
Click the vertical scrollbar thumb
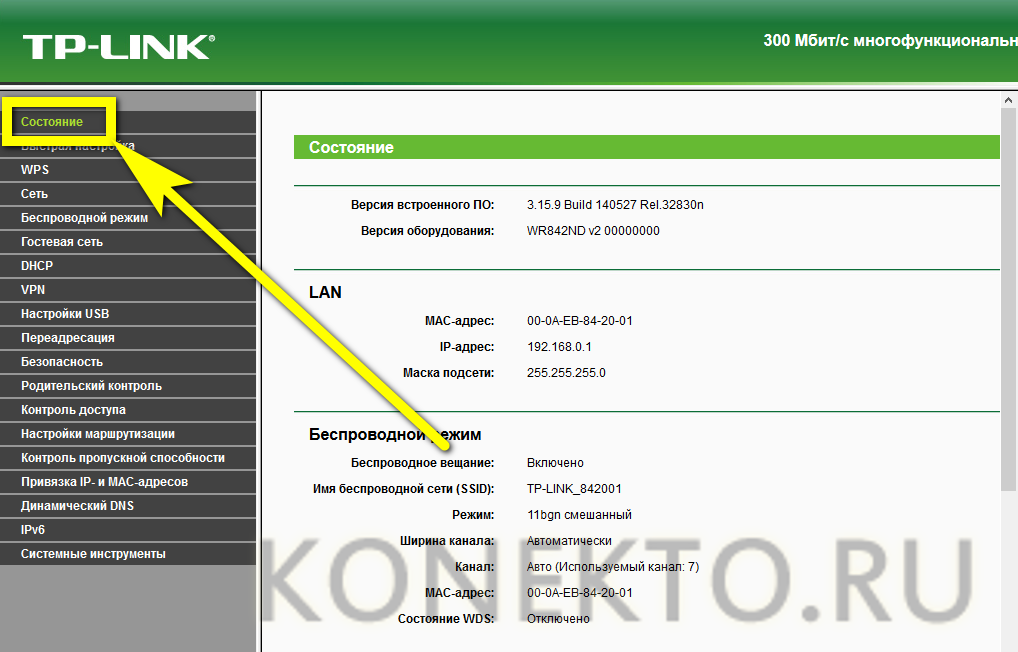[1008, 299]
